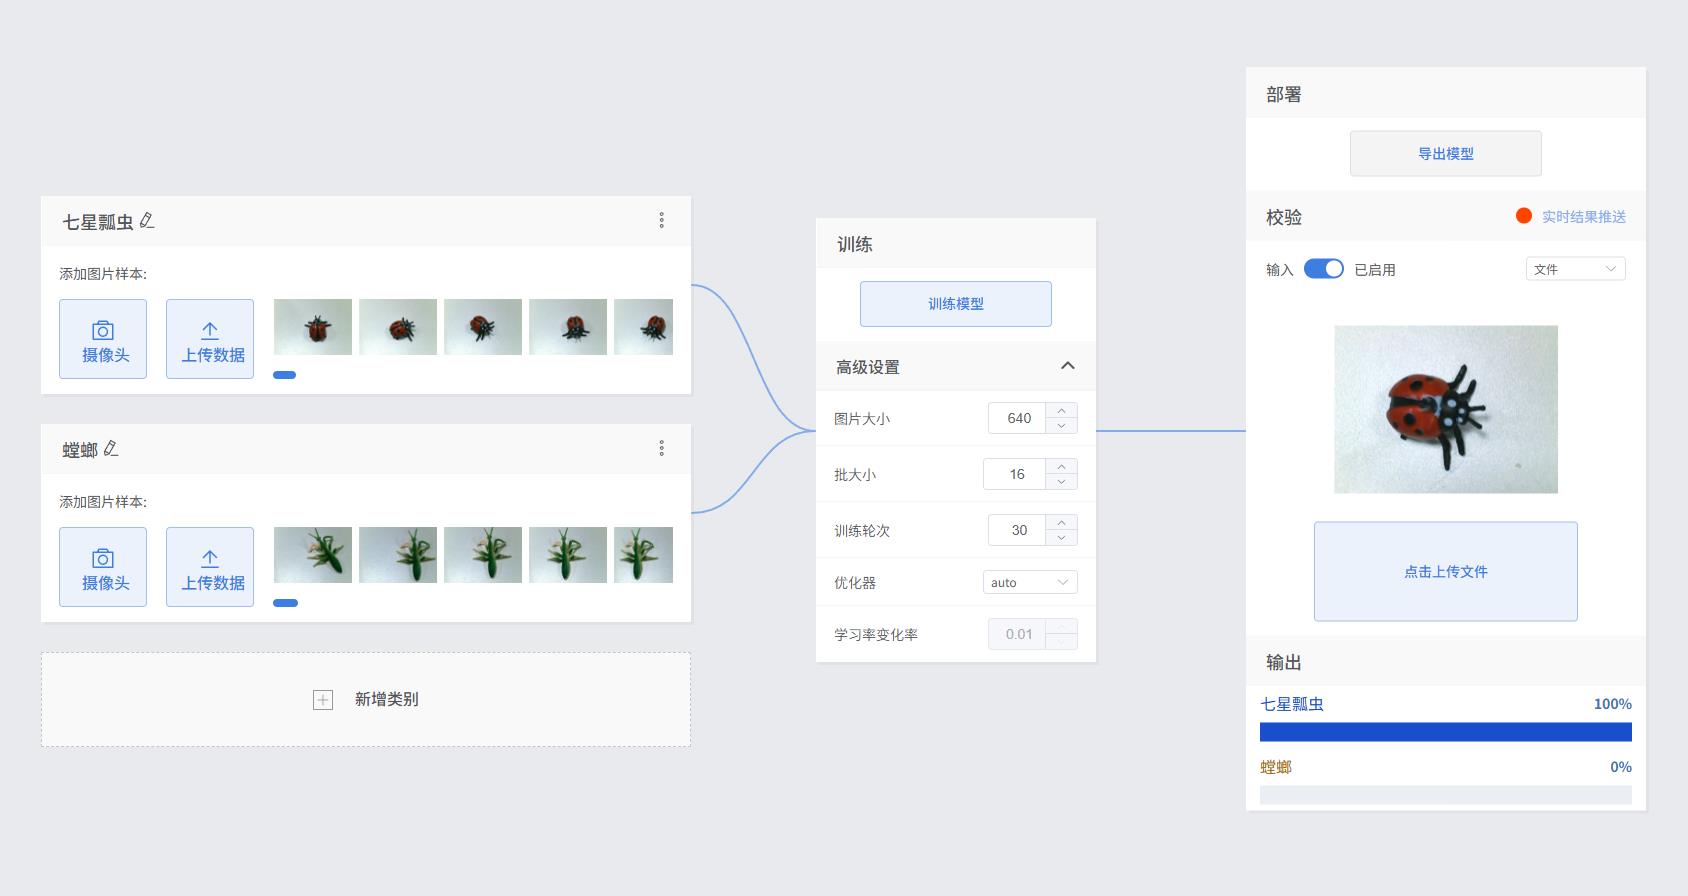Toggle the 输入 已启用 switch off
This screenshot has width=1688, height=896.
click(x=1323, y=269)
